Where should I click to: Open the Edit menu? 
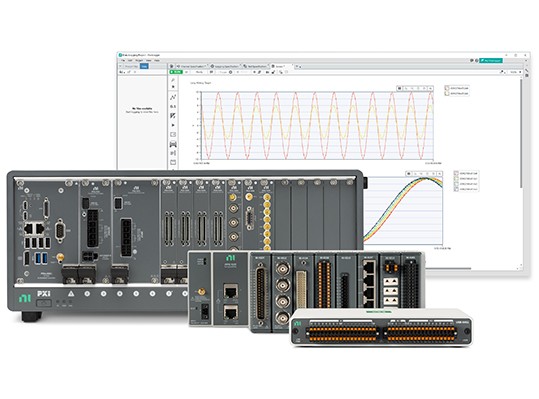(x=130, y=60)
